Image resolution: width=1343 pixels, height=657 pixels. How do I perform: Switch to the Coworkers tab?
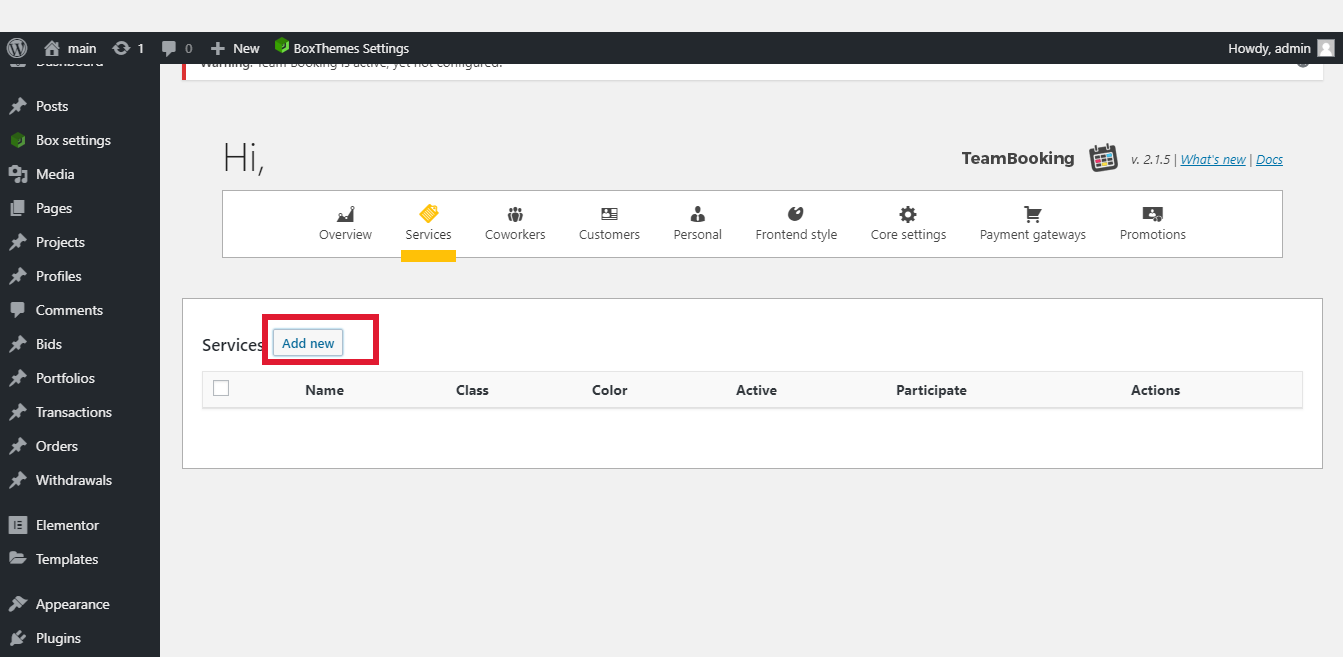pos(515,224)
